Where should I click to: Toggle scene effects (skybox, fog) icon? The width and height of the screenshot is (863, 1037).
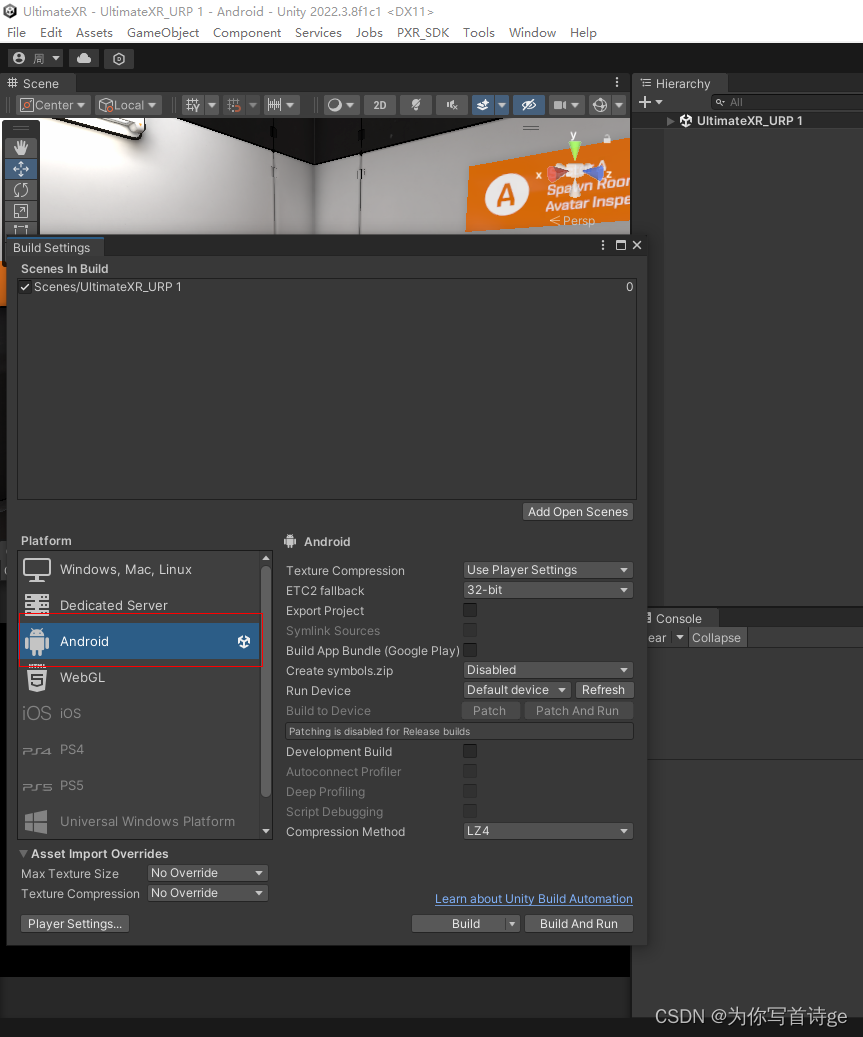[x=483, y=104]
